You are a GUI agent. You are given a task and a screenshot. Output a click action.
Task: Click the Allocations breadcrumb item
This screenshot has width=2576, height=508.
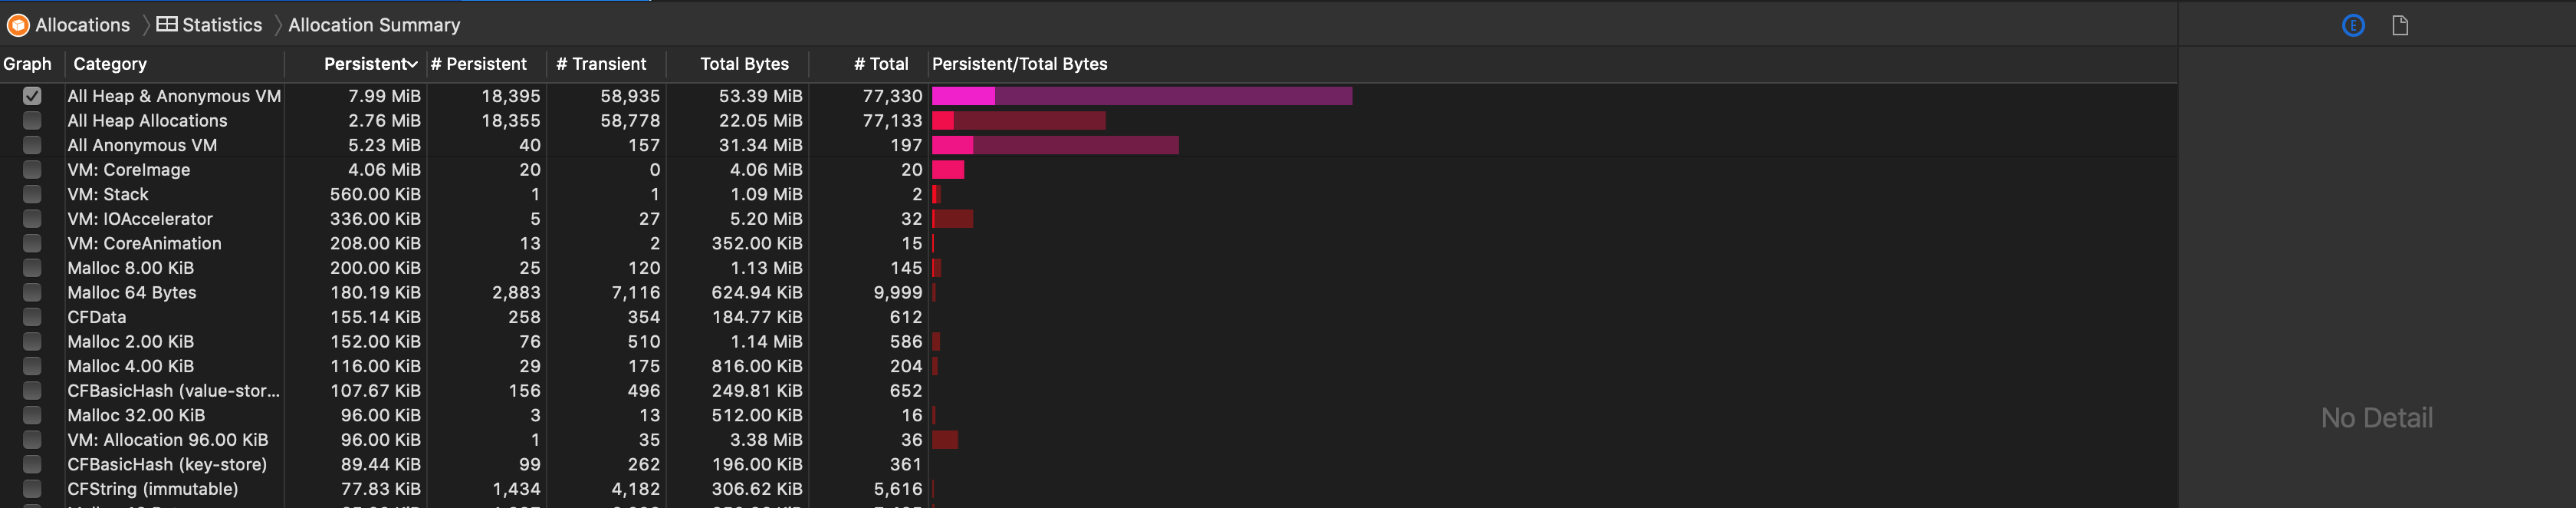click(x=82, y=25)
